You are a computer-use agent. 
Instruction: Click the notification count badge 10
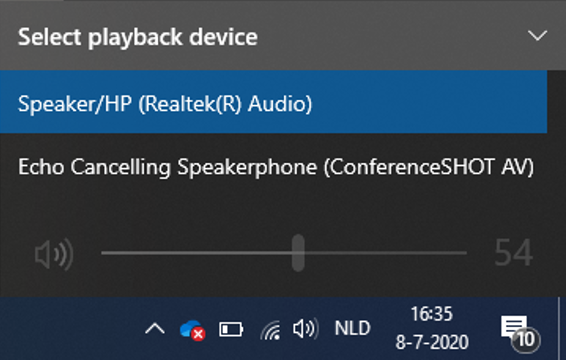pyautogui.click(x=526, y=340)
